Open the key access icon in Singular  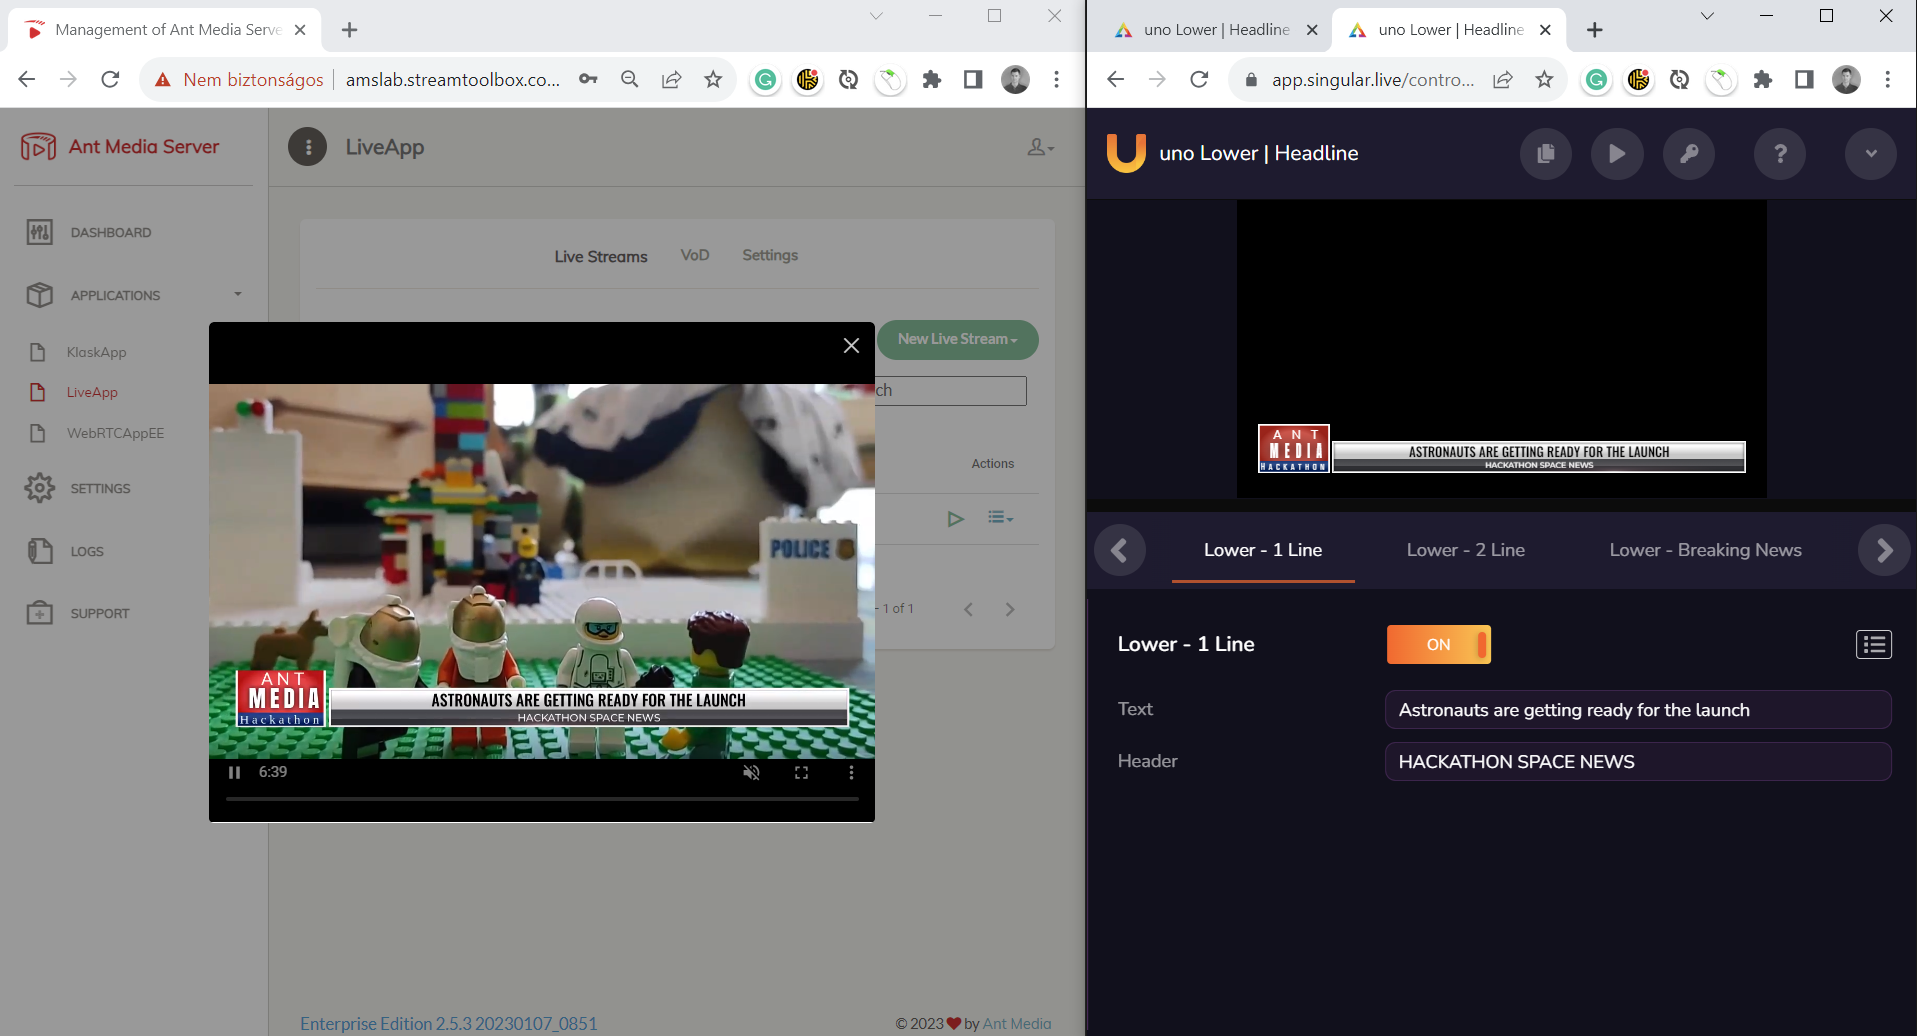click(x=1688, y=154)
